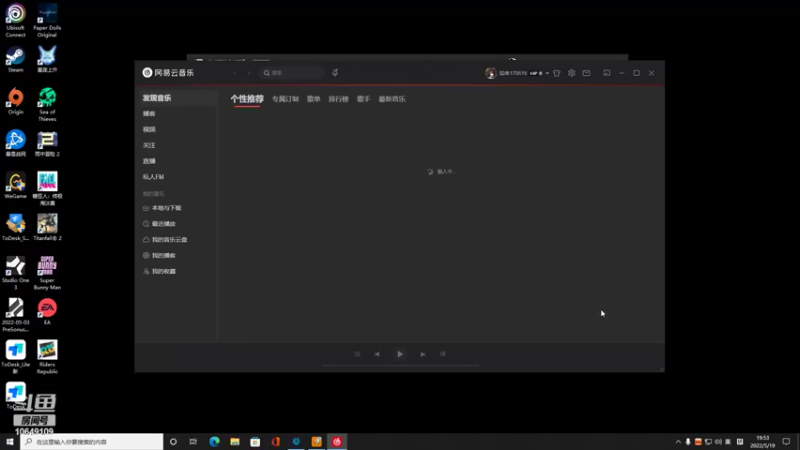Screen dimensions: 800x450
Task: Select 发现音乐 in the sidebar
Action: coord(177,98)
